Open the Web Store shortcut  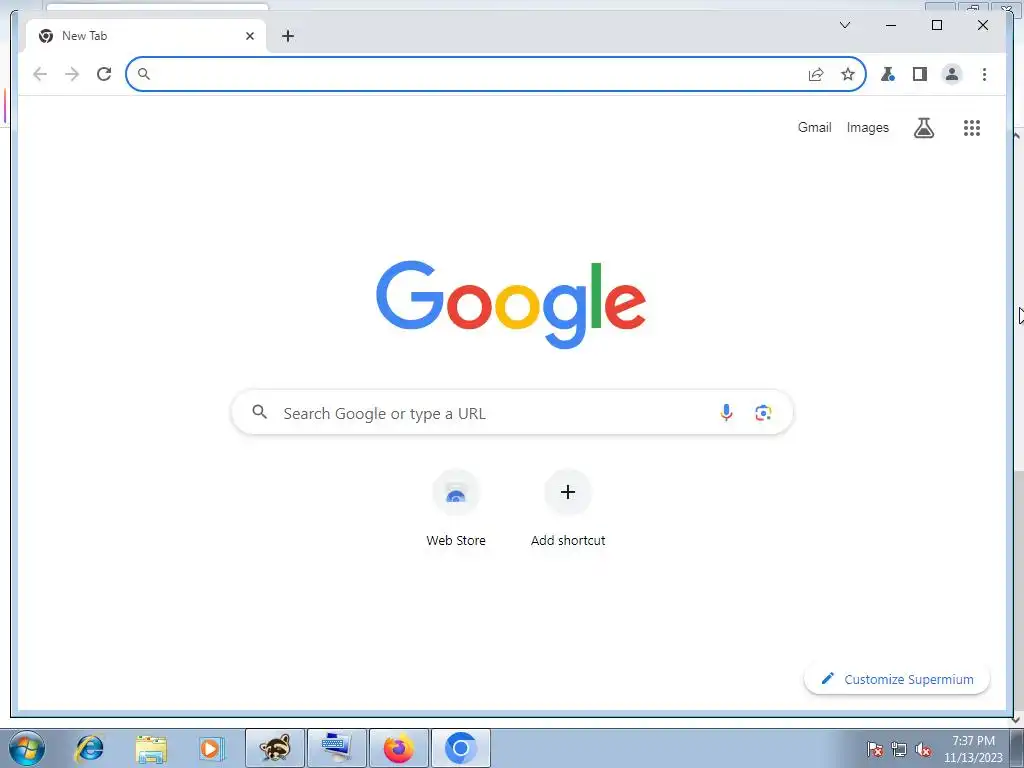tap(456, 509)
